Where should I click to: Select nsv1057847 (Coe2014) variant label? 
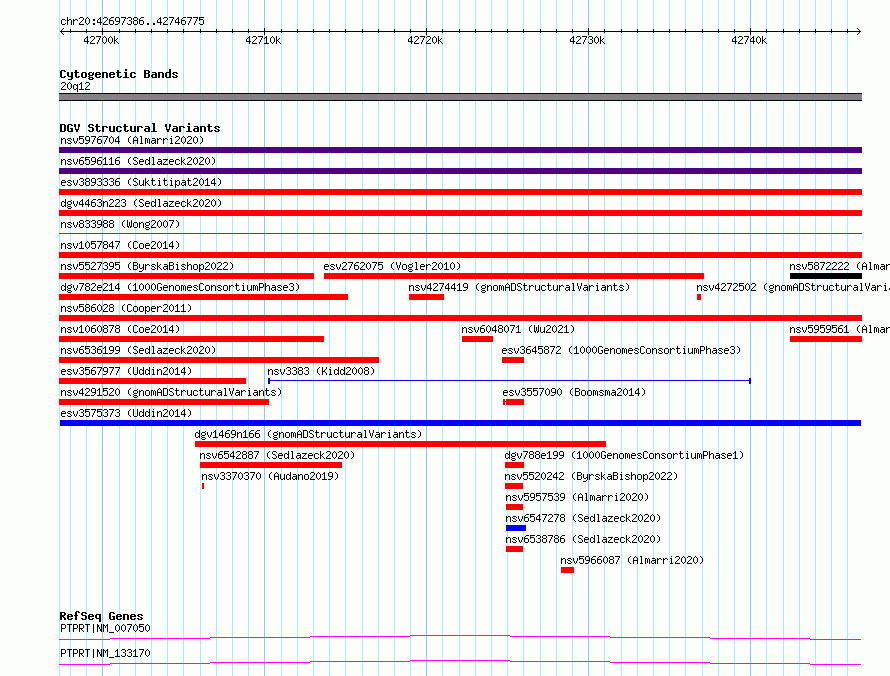120,245
